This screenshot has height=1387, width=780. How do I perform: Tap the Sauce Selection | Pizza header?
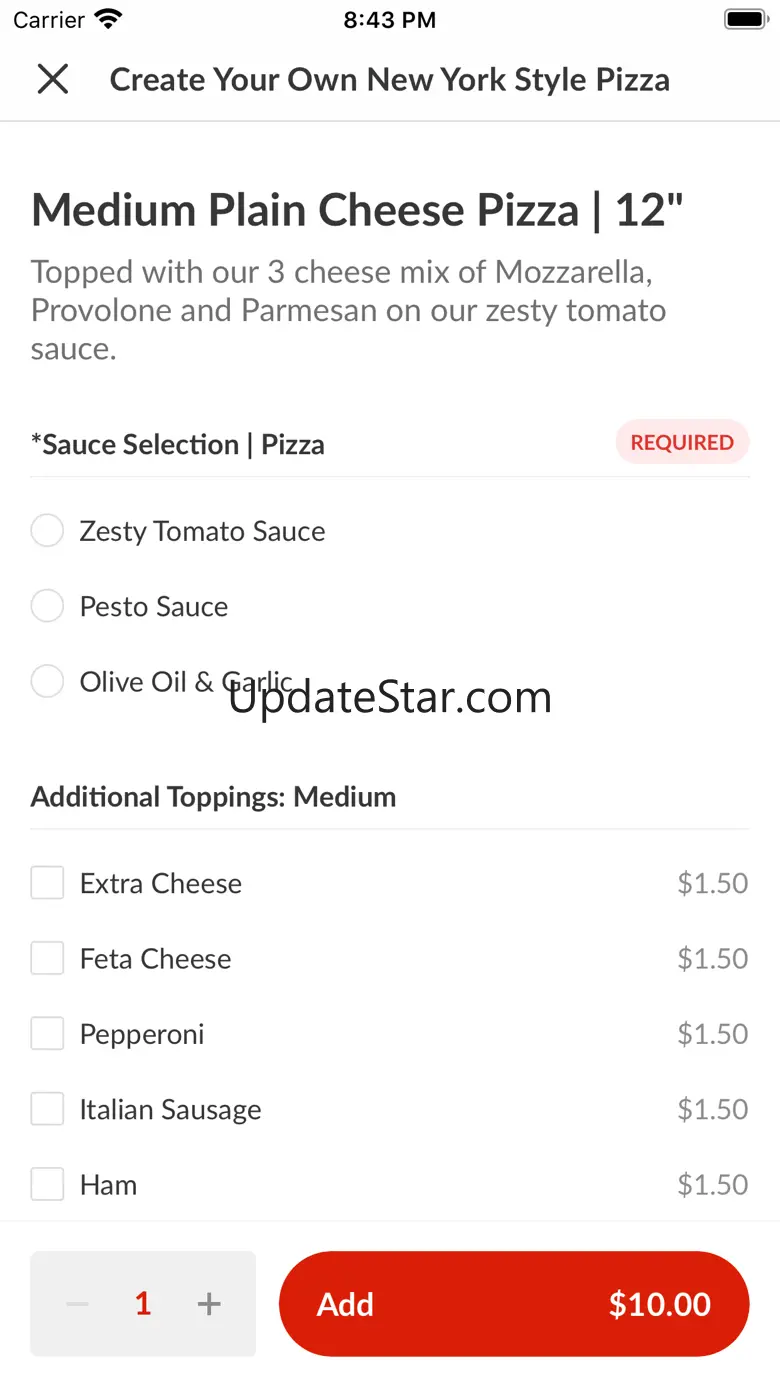click(x=178, y=445)
